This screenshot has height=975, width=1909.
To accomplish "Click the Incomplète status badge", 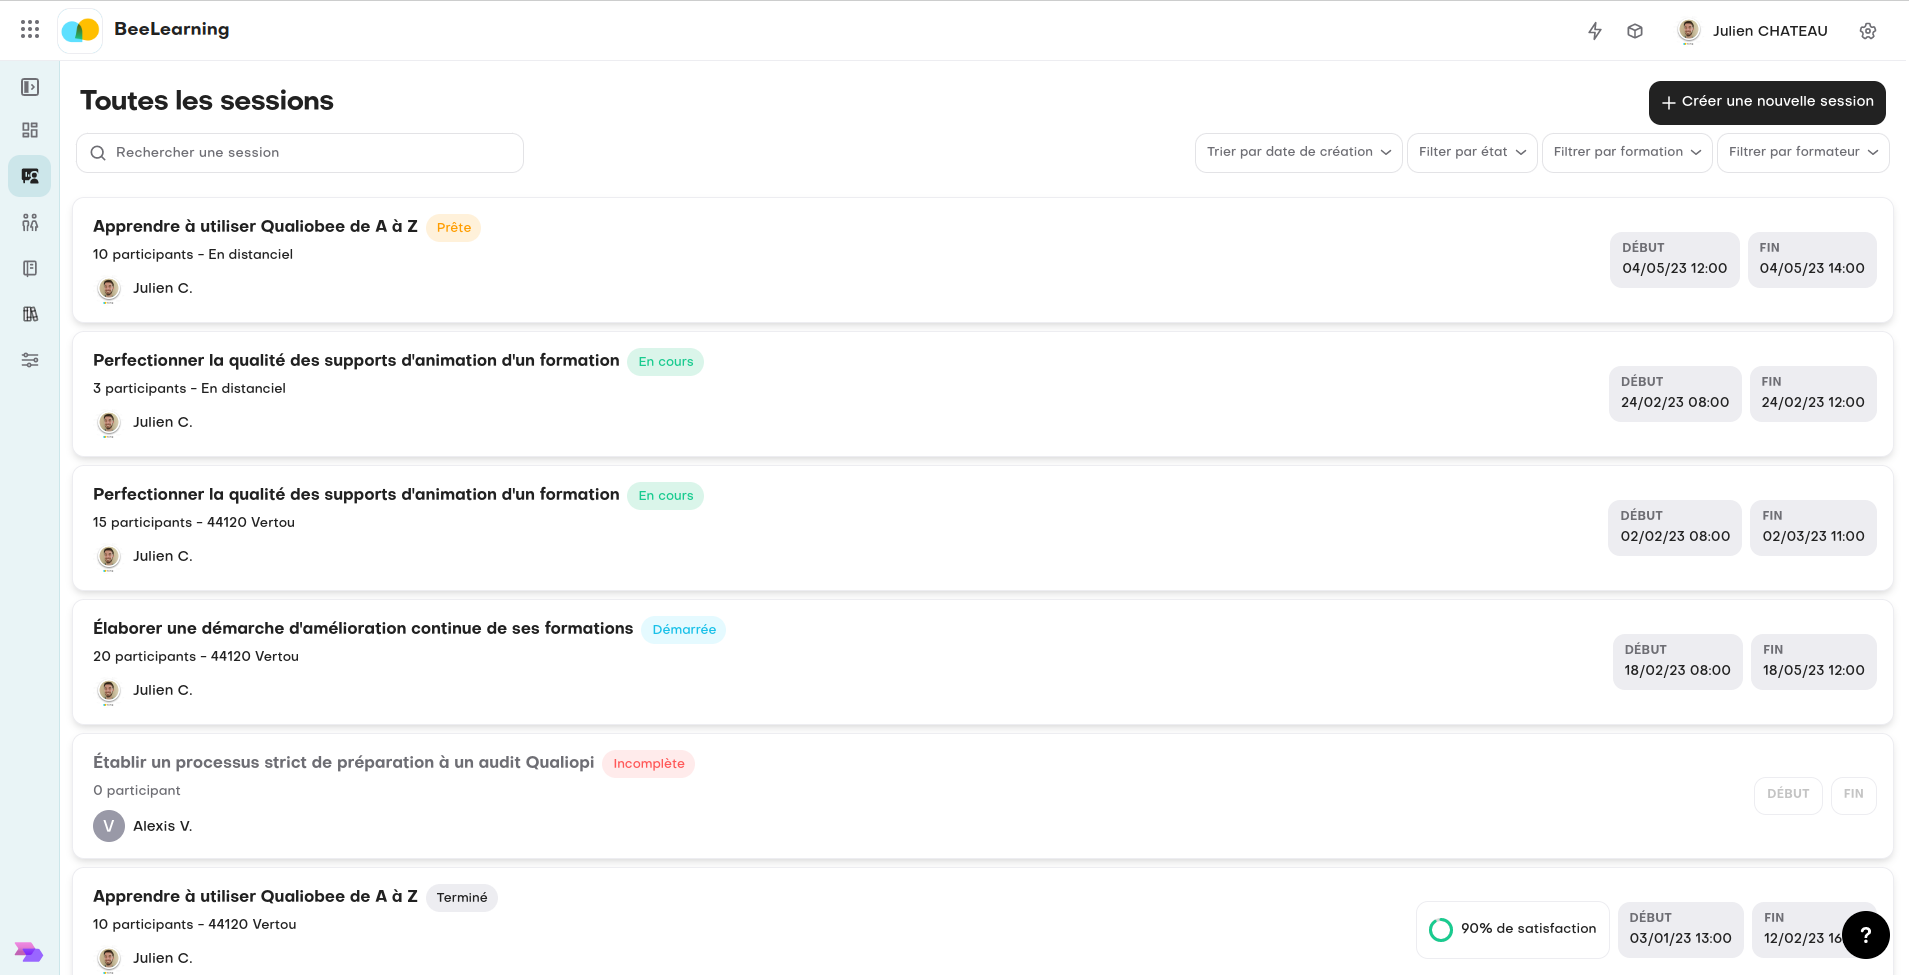I will coord(649,764).
